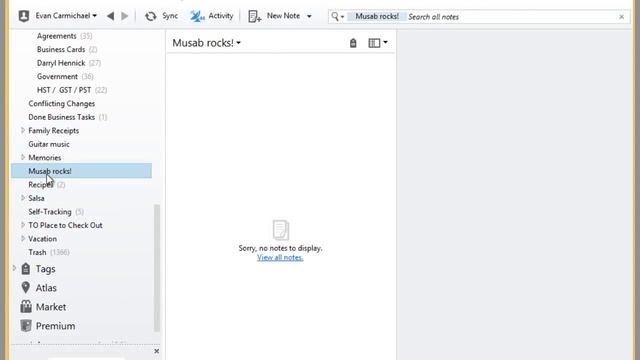Go back with the left arrow
Image resolution: width=640 pixels, height=360 pixels.
click(x=110, y=16)
